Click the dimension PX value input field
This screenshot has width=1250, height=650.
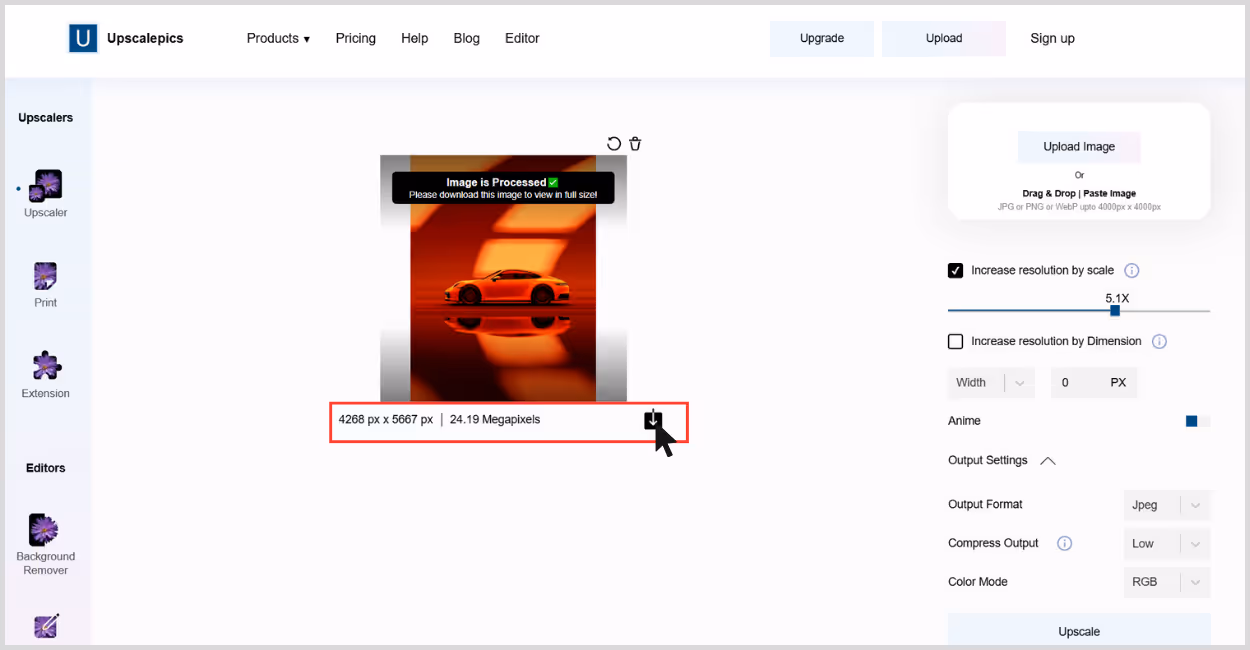tap(1094, 383)
